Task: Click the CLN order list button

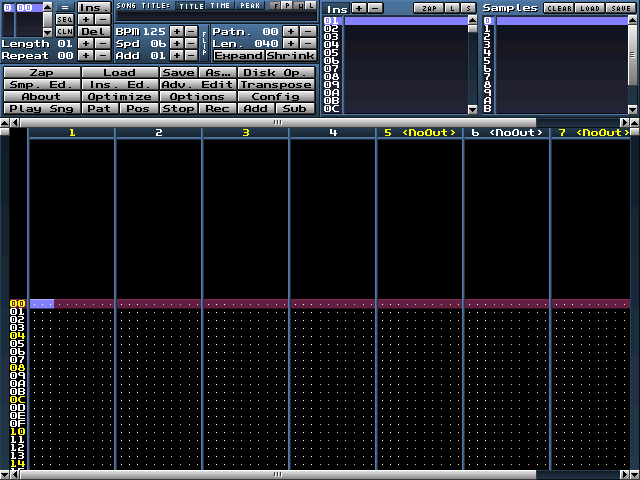Action: coord(64,31)
